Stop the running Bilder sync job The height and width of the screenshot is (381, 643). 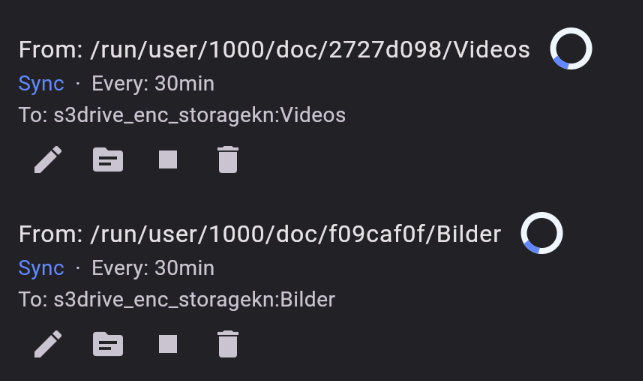(168, 344)
